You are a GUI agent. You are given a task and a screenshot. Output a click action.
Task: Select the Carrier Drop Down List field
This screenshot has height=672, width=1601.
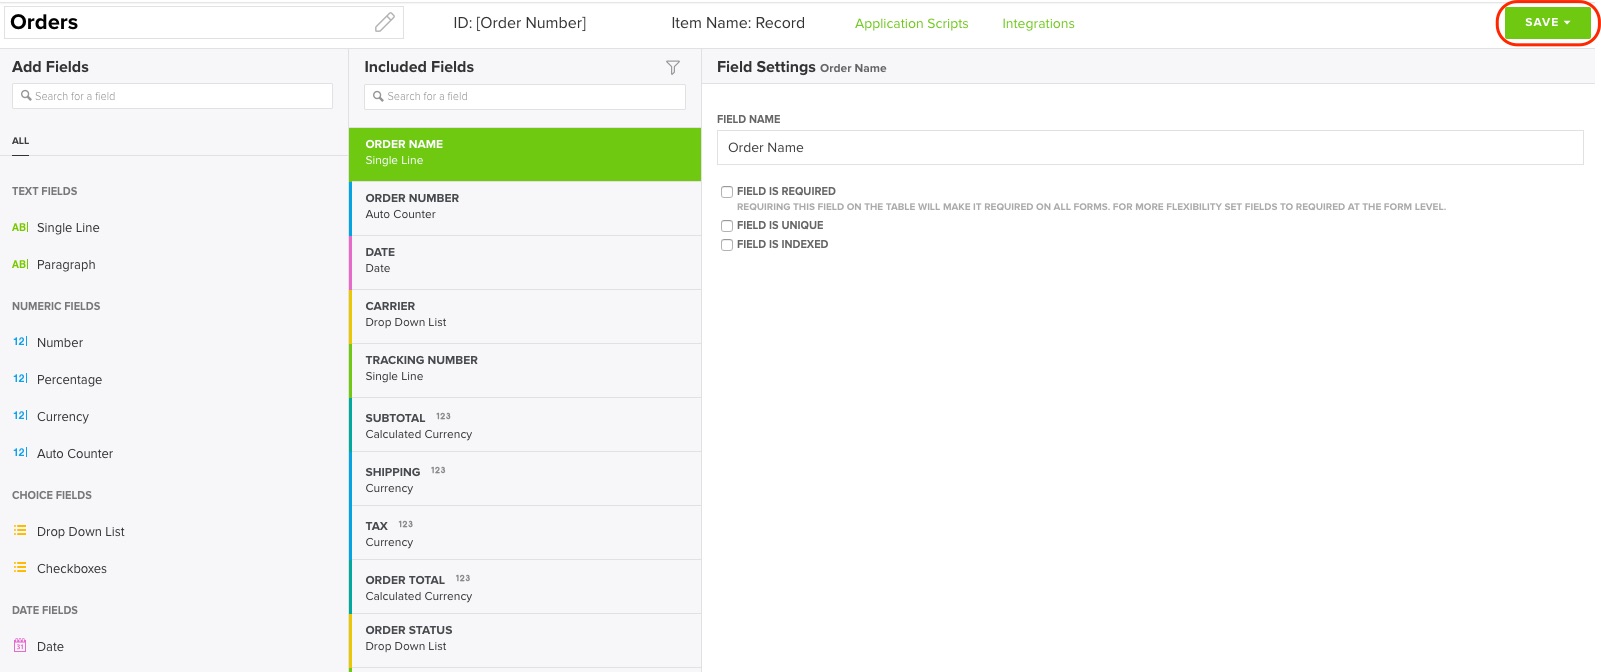point(525,316)
